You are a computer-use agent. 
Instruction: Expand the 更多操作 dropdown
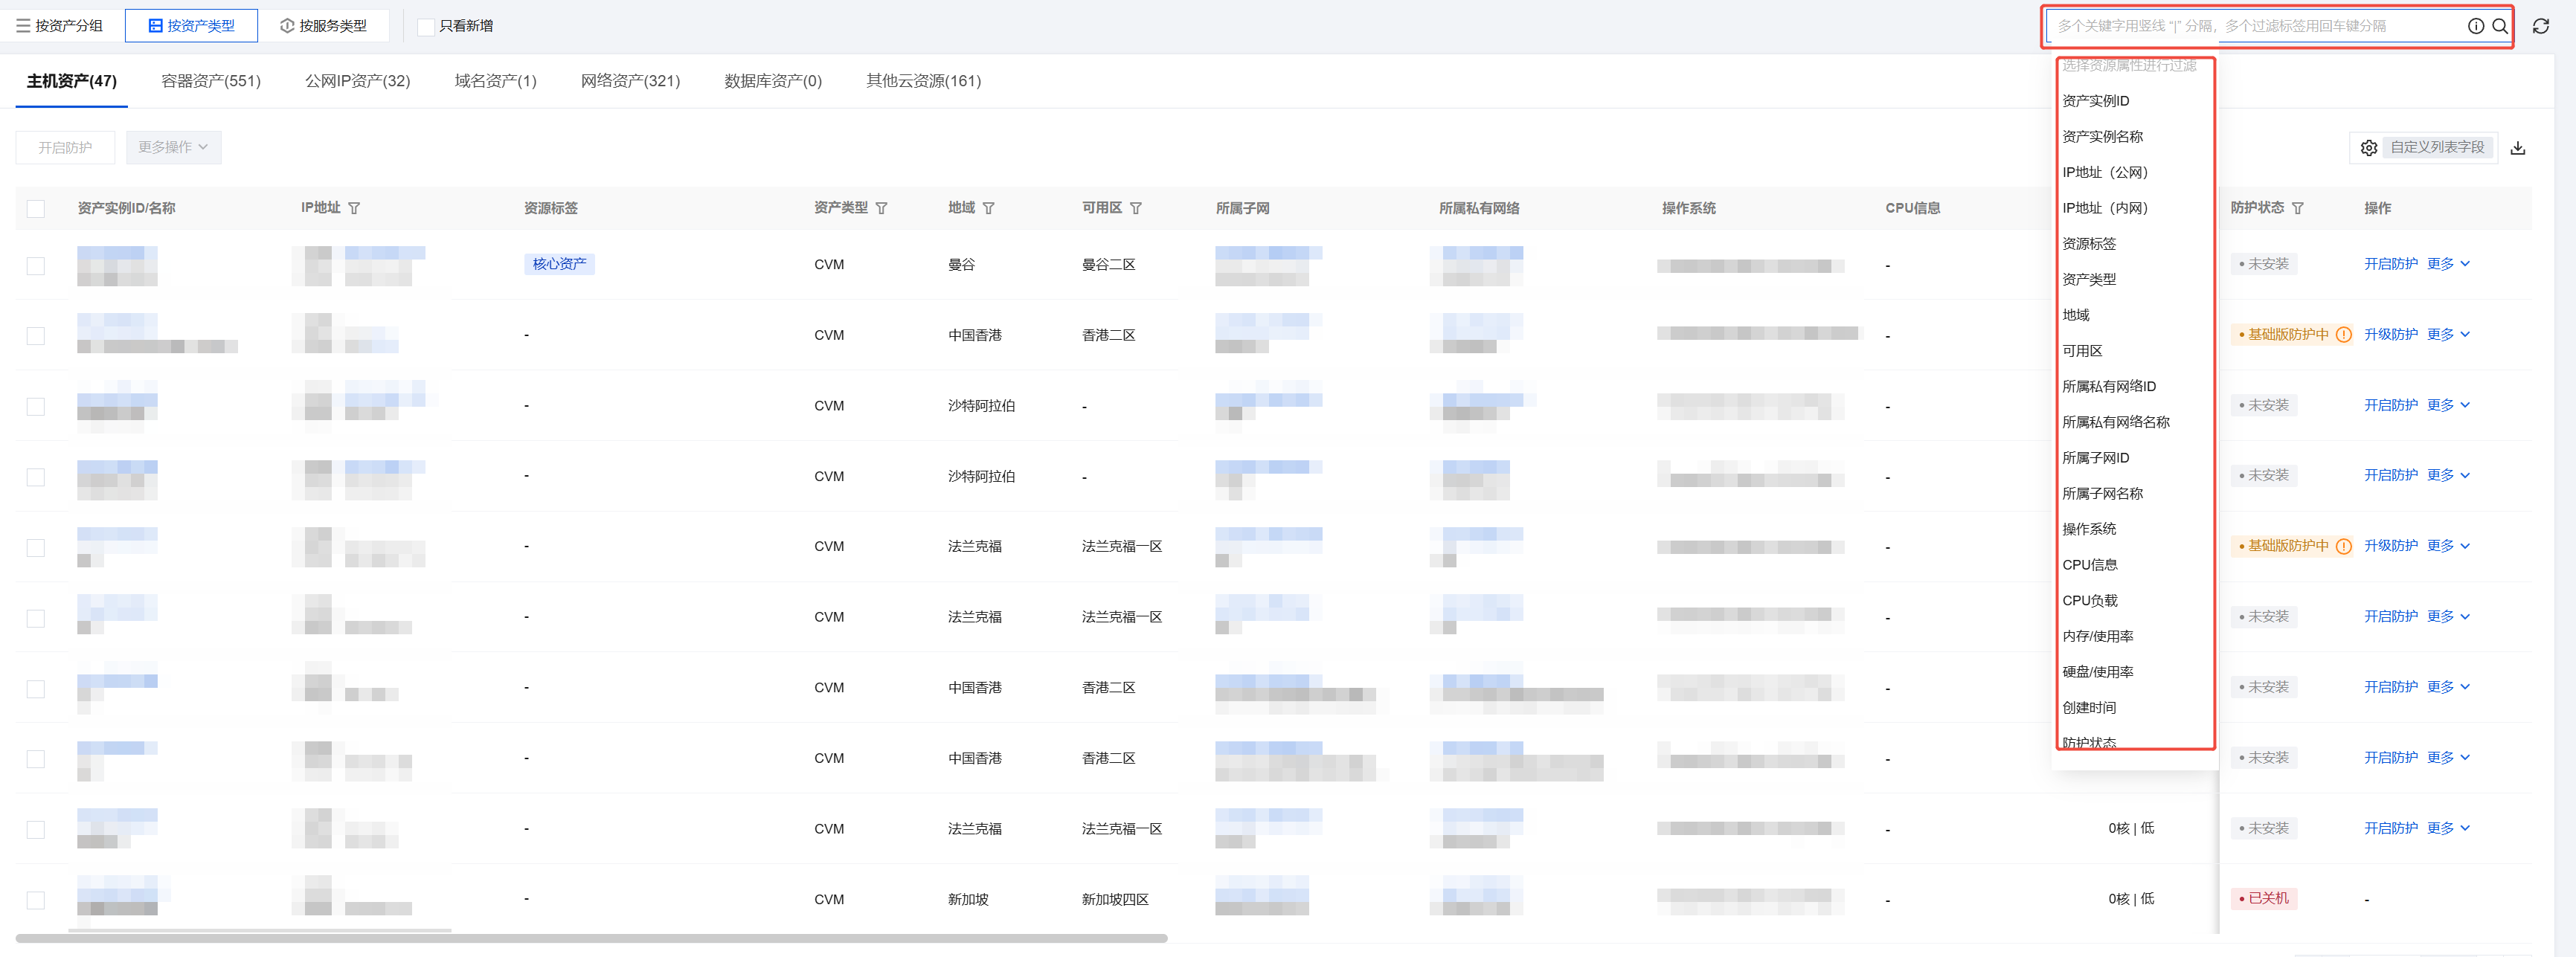tap(173, 147)
